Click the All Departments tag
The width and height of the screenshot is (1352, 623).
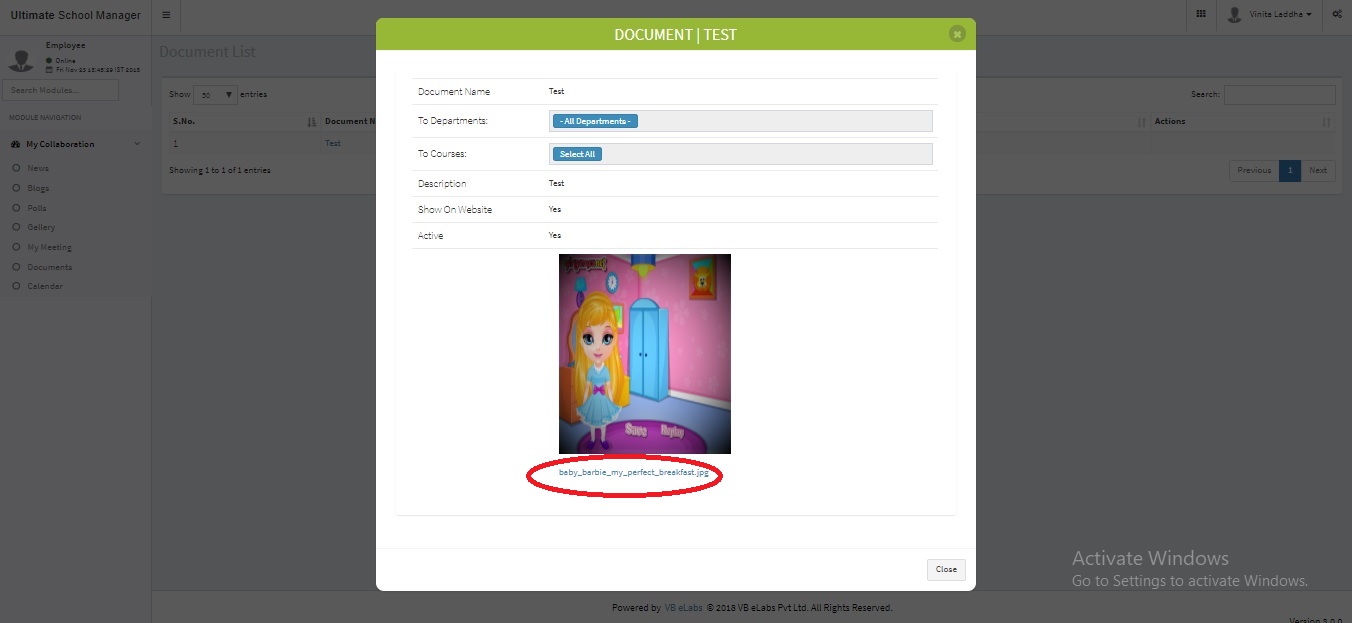point(595,121)
